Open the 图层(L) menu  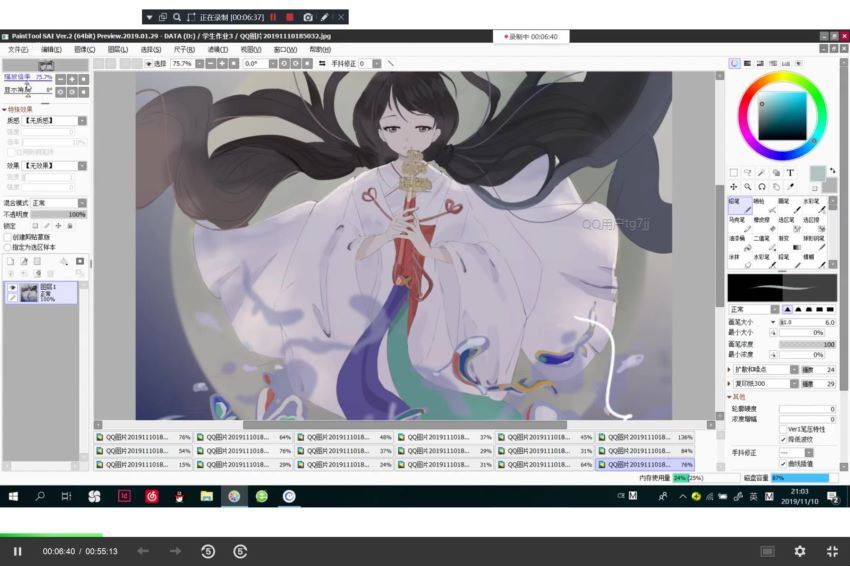(118, 49)
